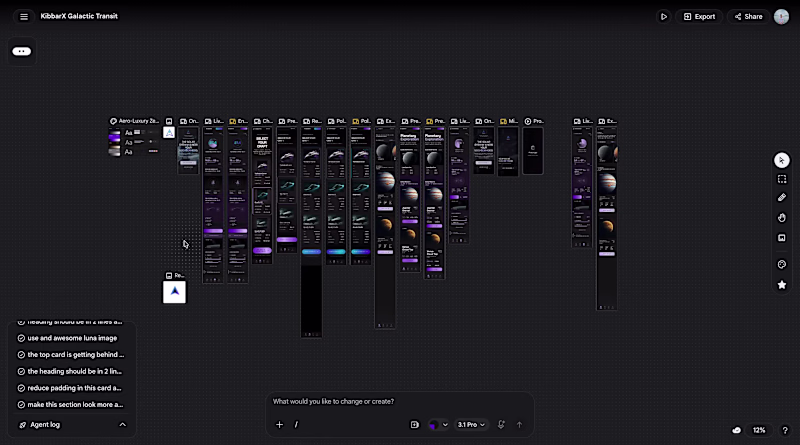This screenshot has height=445, width=800.
Task: Click the KibbarX Galactic Transit project title
Action: pyautogui.click(x=79, y=16)
